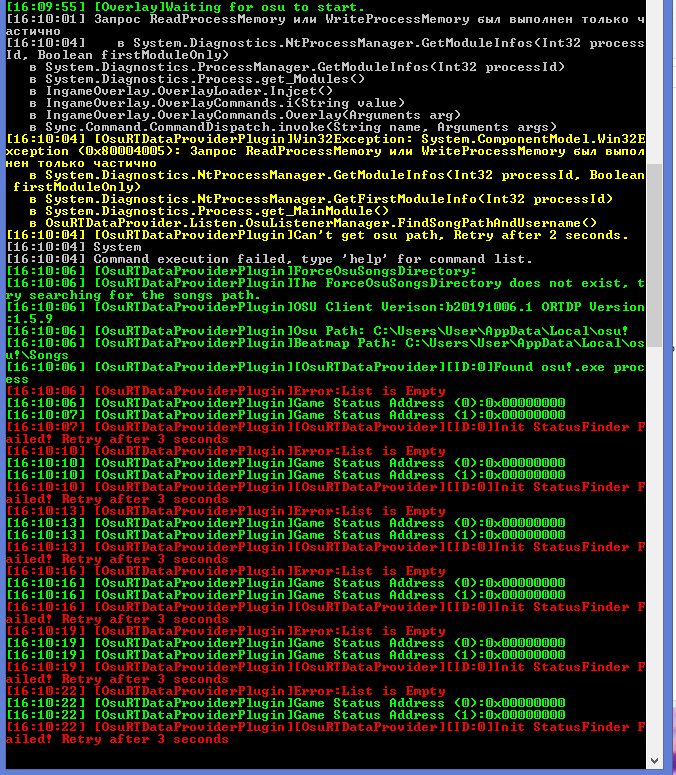Select the 16:10:07 'Init StatusFinder' error line
The image size is (676, 775).
click(325, 433)
